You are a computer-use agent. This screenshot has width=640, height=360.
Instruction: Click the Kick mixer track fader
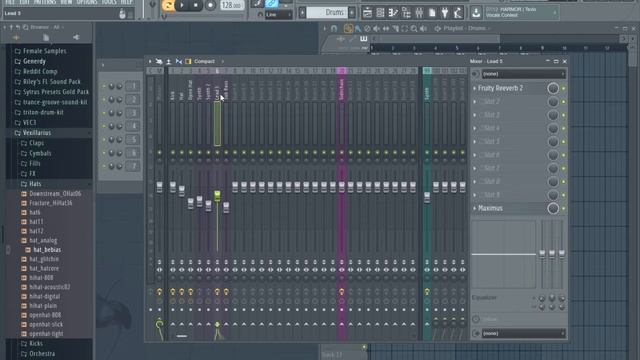click(x=173, y=187)
